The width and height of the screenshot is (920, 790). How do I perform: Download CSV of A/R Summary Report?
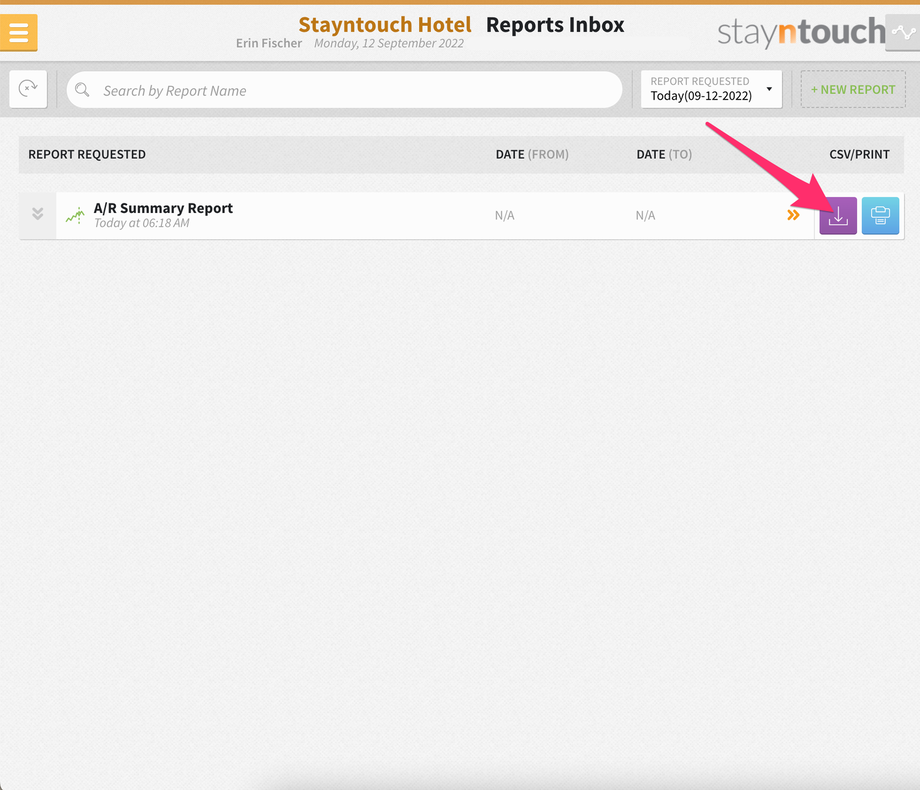point(838,216)
